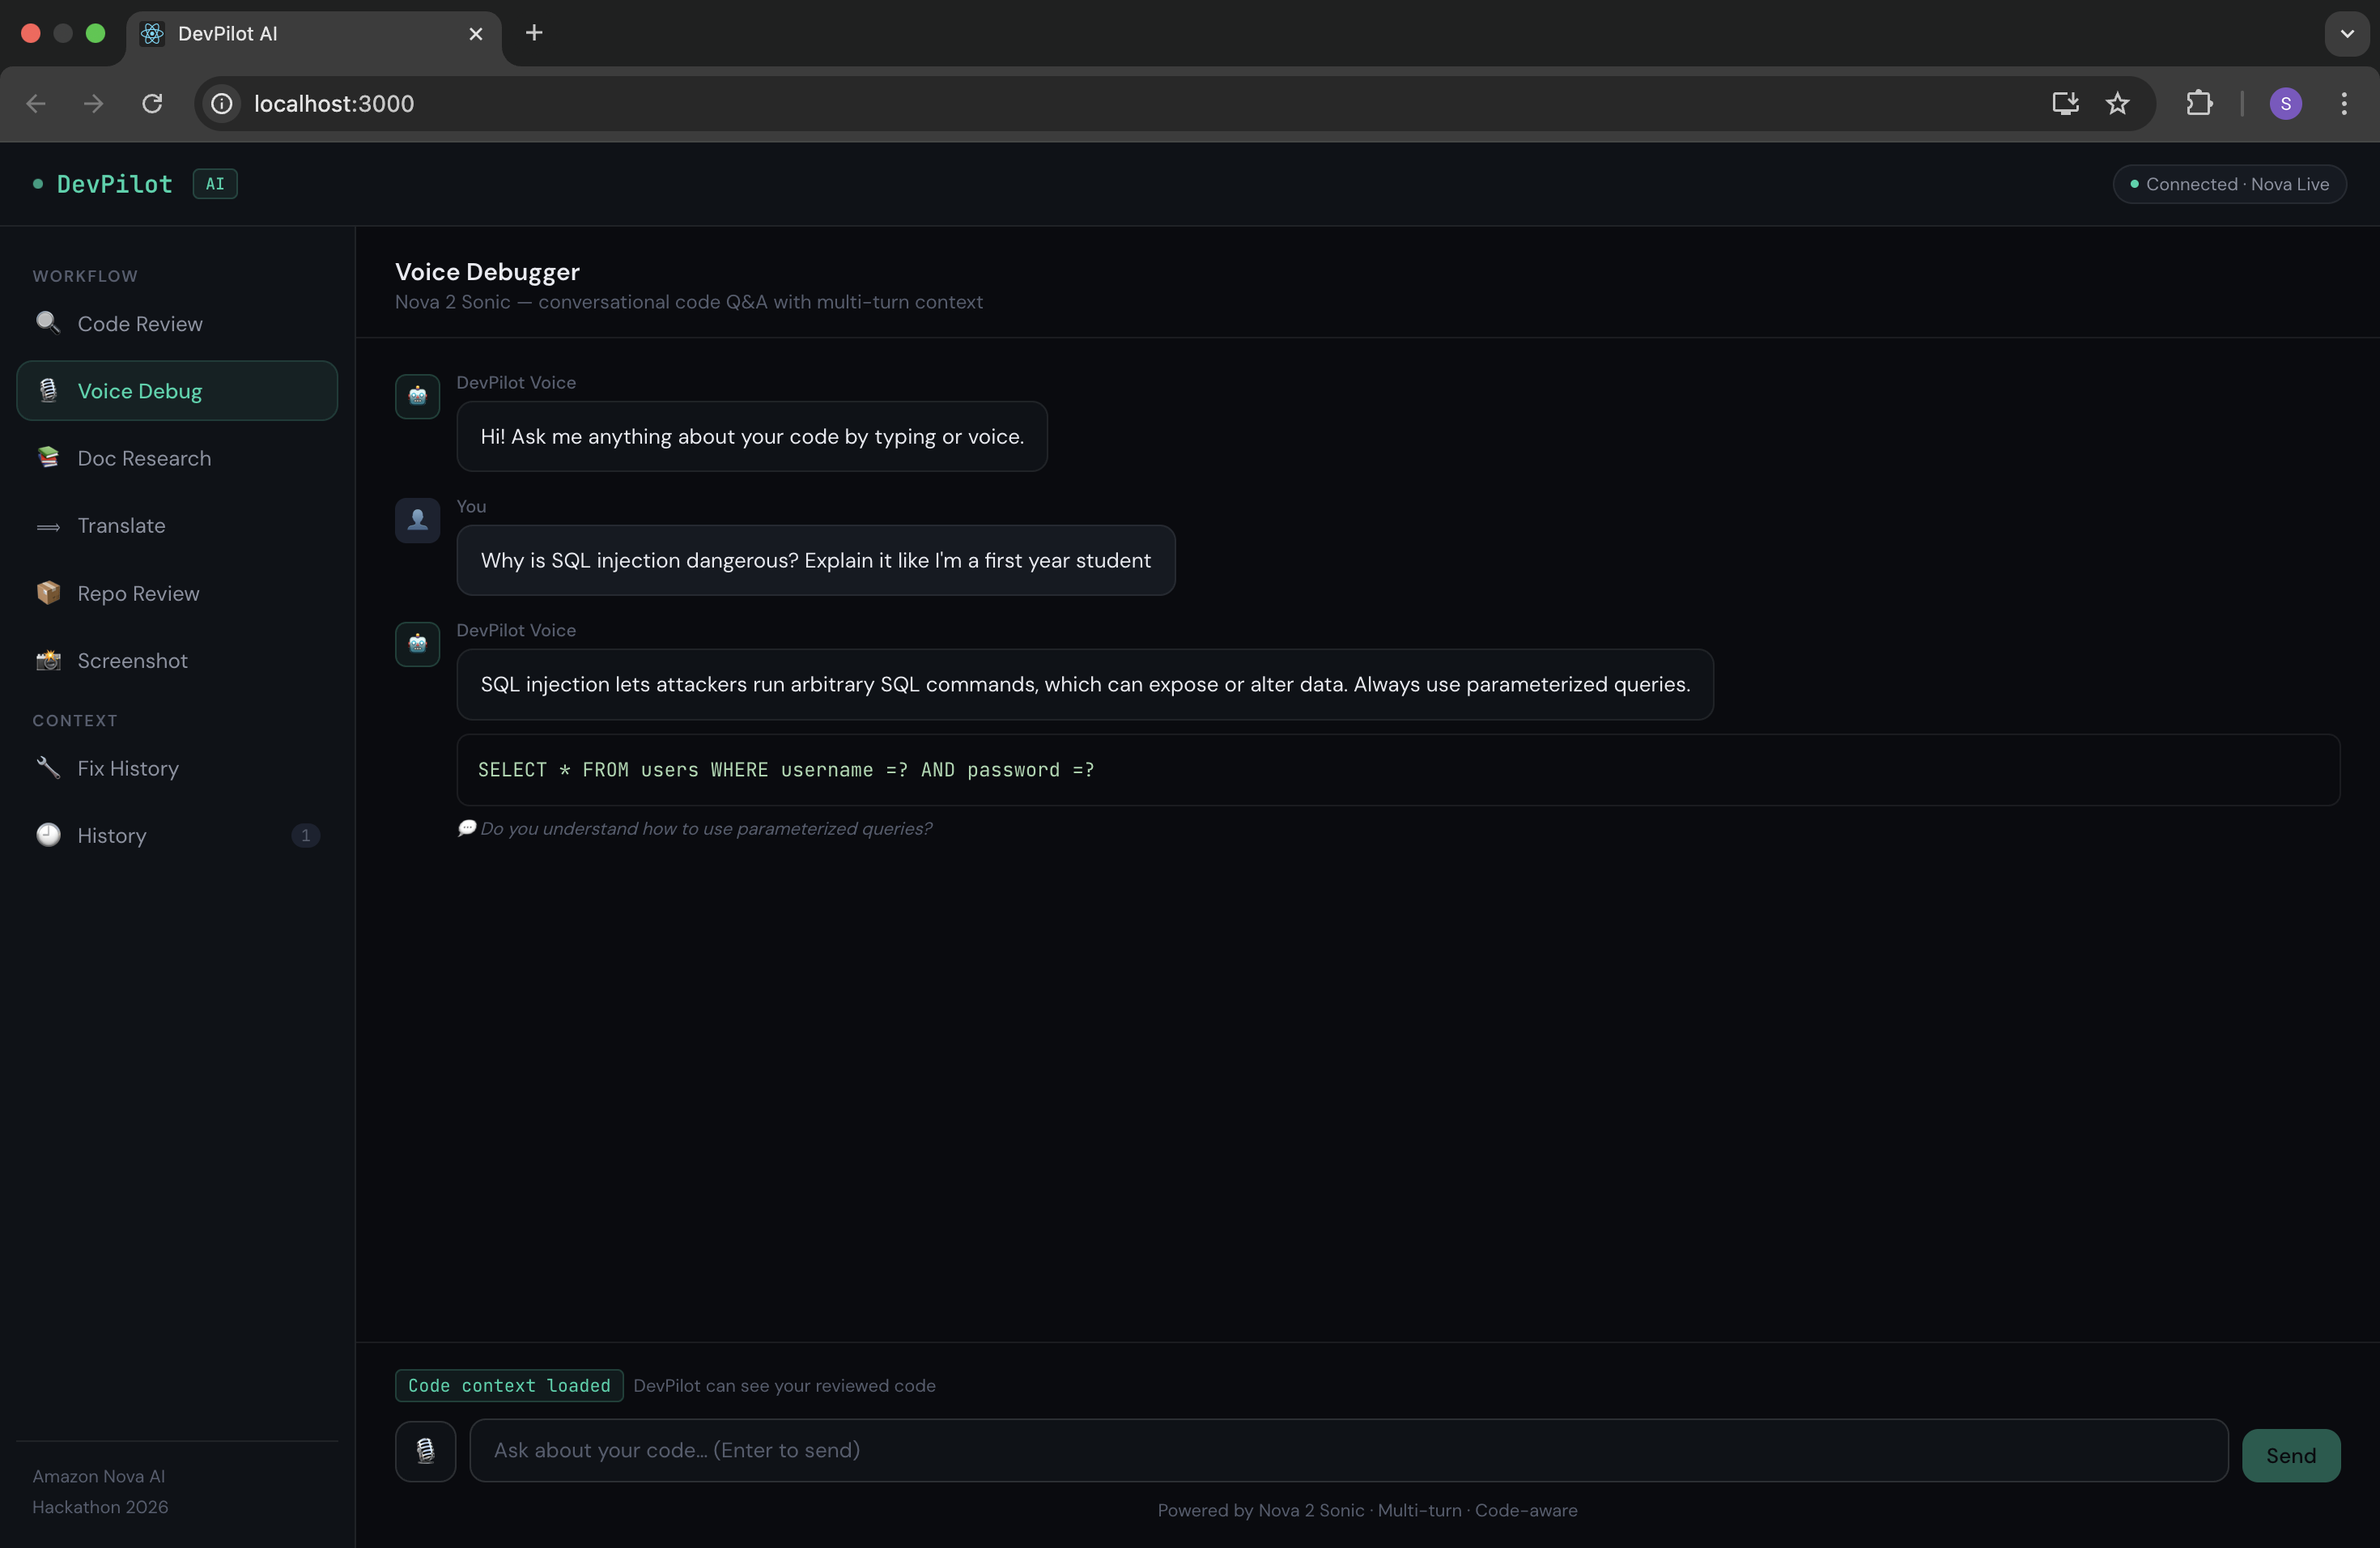
Task: Click the Fix History wrench icon
Action: (48, 768)
